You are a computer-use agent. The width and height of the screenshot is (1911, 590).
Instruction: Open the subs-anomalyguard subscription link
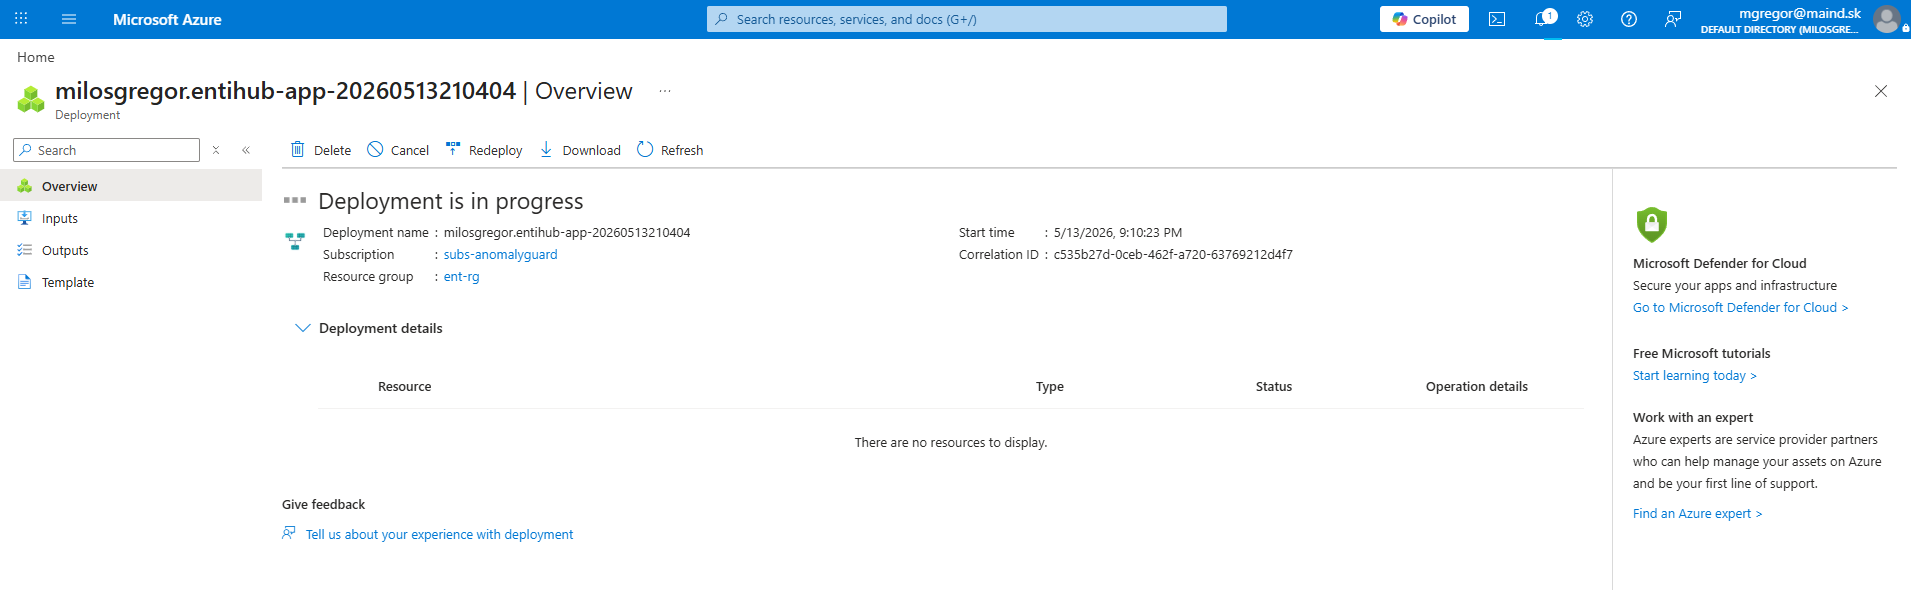point(501,255)
